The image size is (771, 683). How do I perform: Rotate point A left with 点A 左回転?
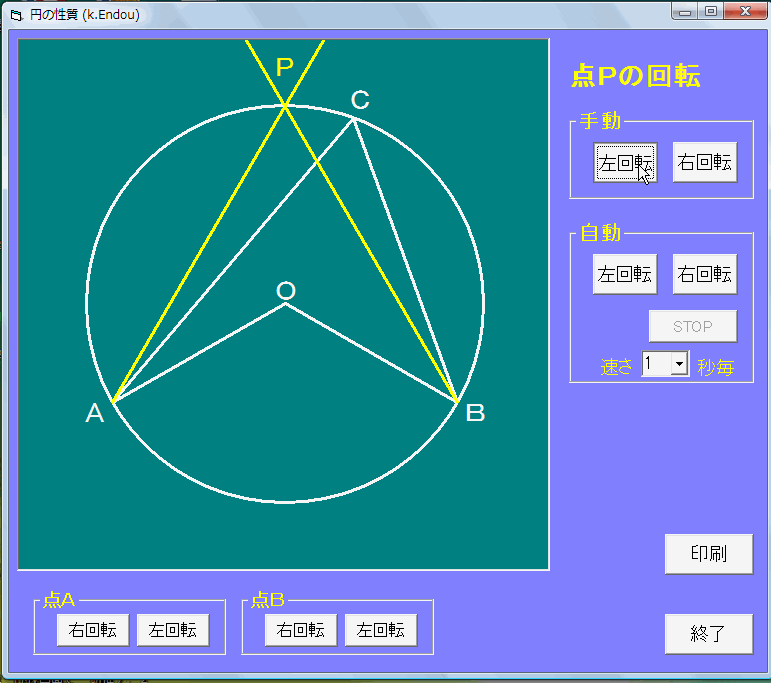173,630
